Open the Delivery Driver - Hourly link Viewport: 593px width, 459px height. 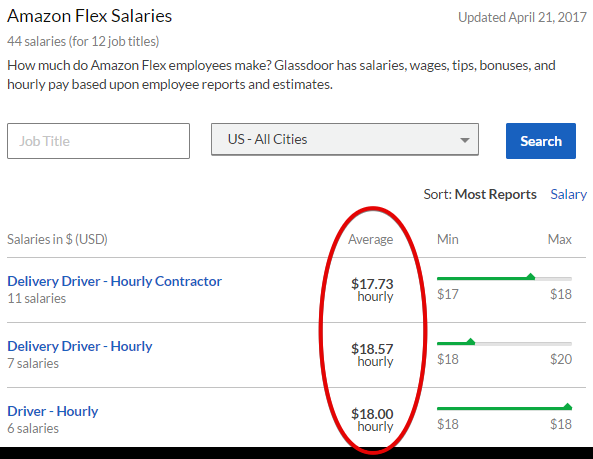pyautogui.click(x=80, y=346)
